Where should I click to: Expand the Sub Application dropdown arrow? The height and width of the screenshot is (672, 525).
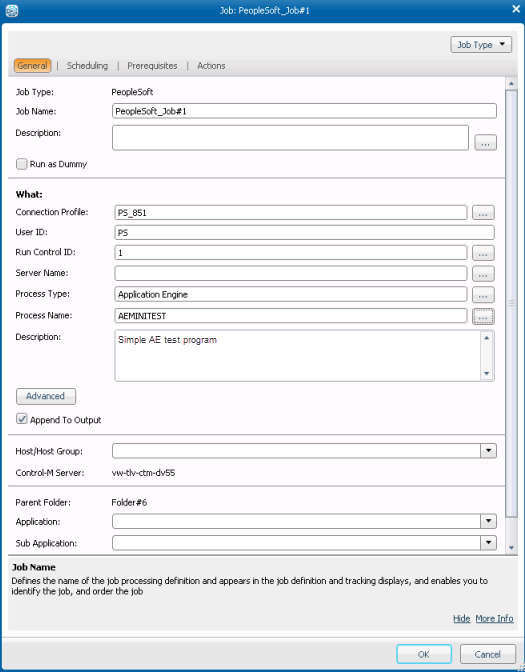tap(488, 543)
